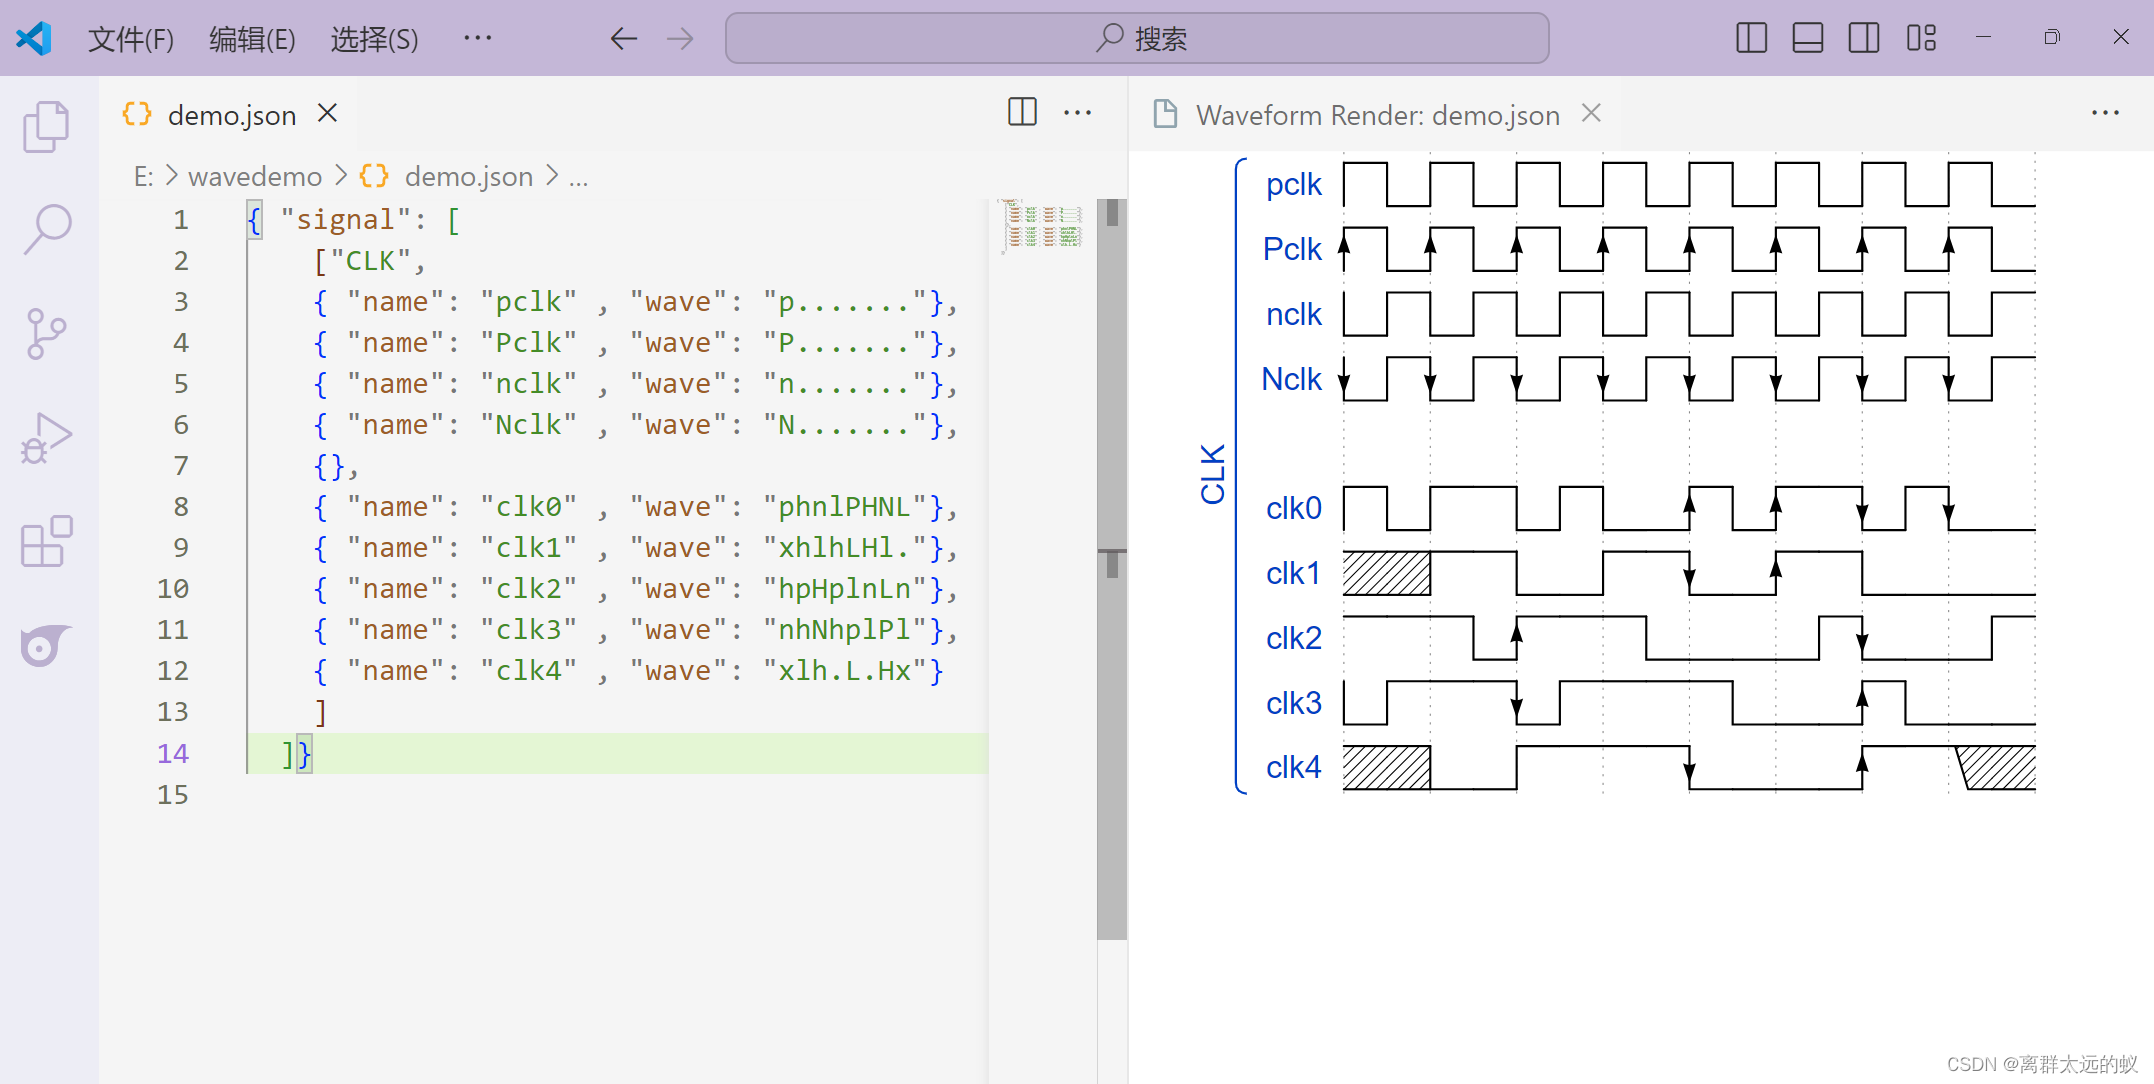Toggle the secondary side bar visibility
Image resolution: width=2154 pixels, height=1084 pixels.
click(x=1864, y=39)
